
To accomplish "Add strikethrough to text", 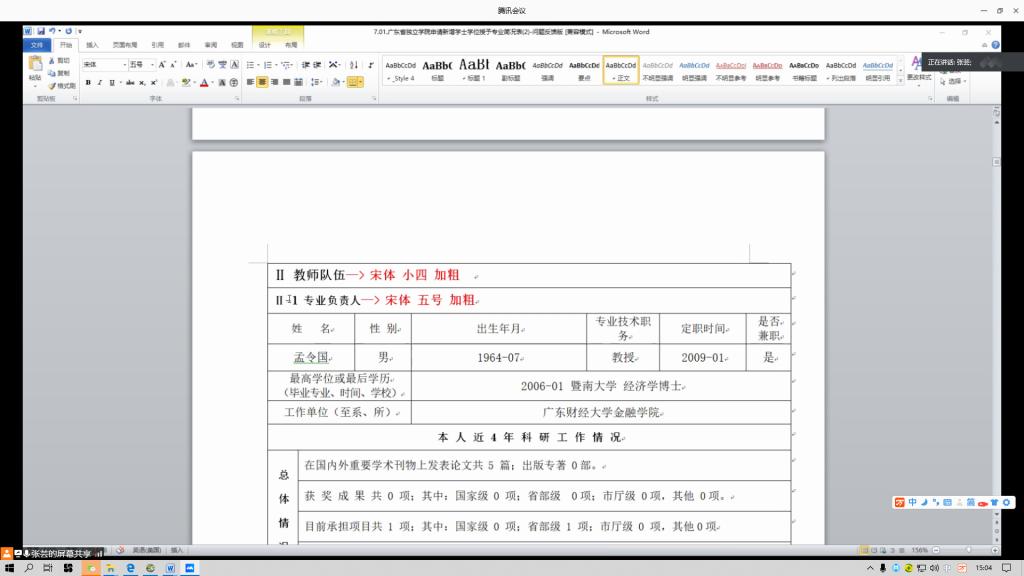I will [x=130, y=83].
